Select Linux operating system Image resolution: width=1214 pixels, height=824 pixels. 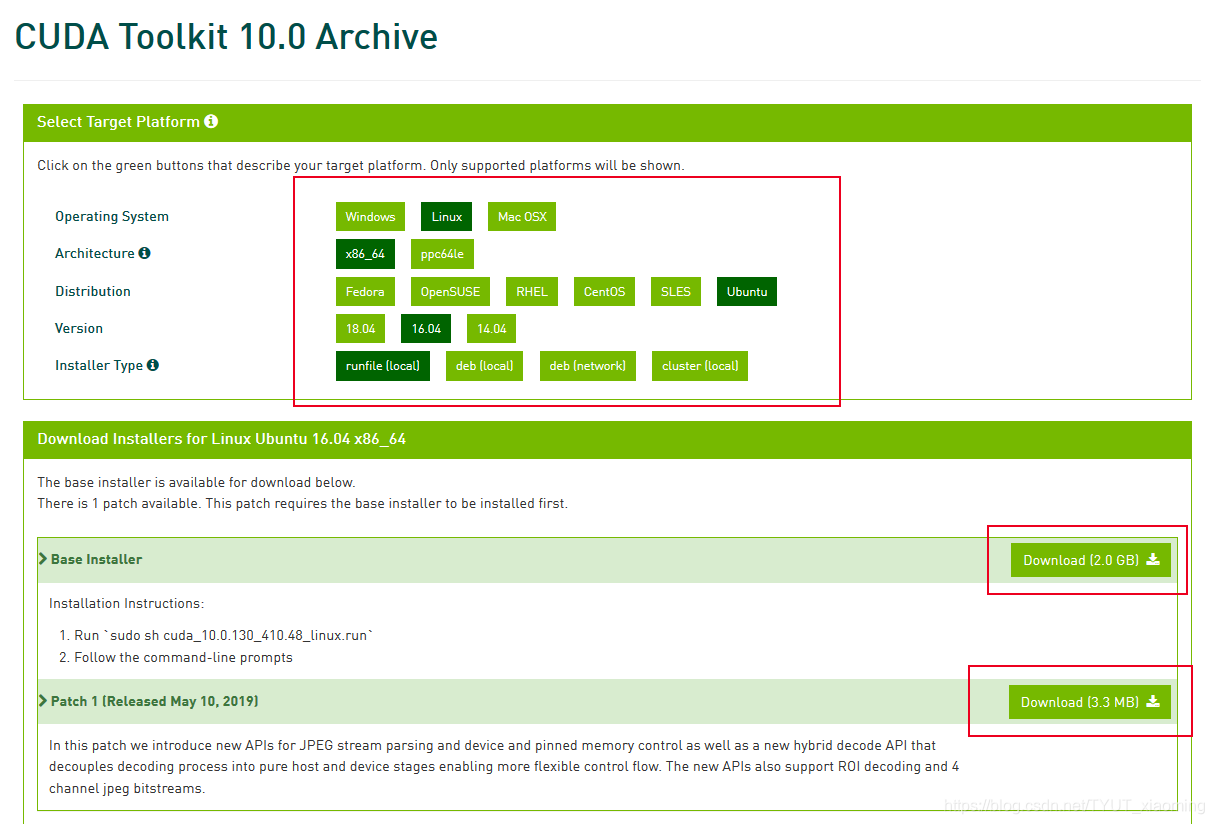pyautogui.click(x=447, y=217)
